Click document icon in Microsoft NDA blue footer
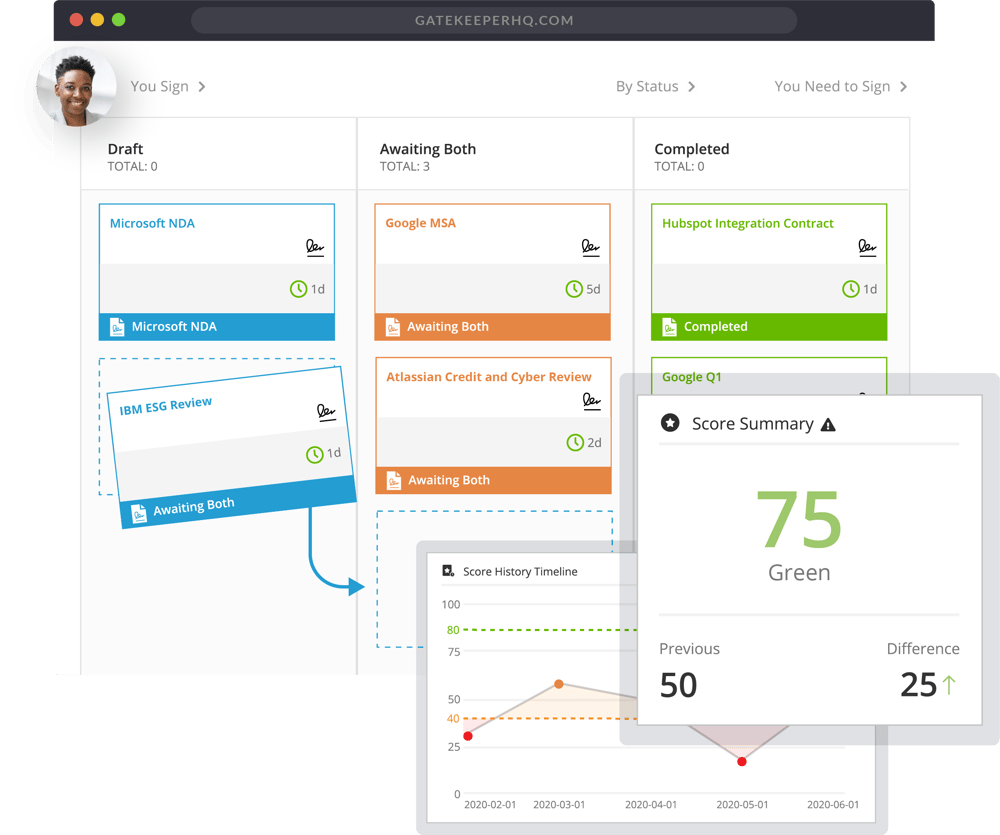 click(x=117, y=327)
